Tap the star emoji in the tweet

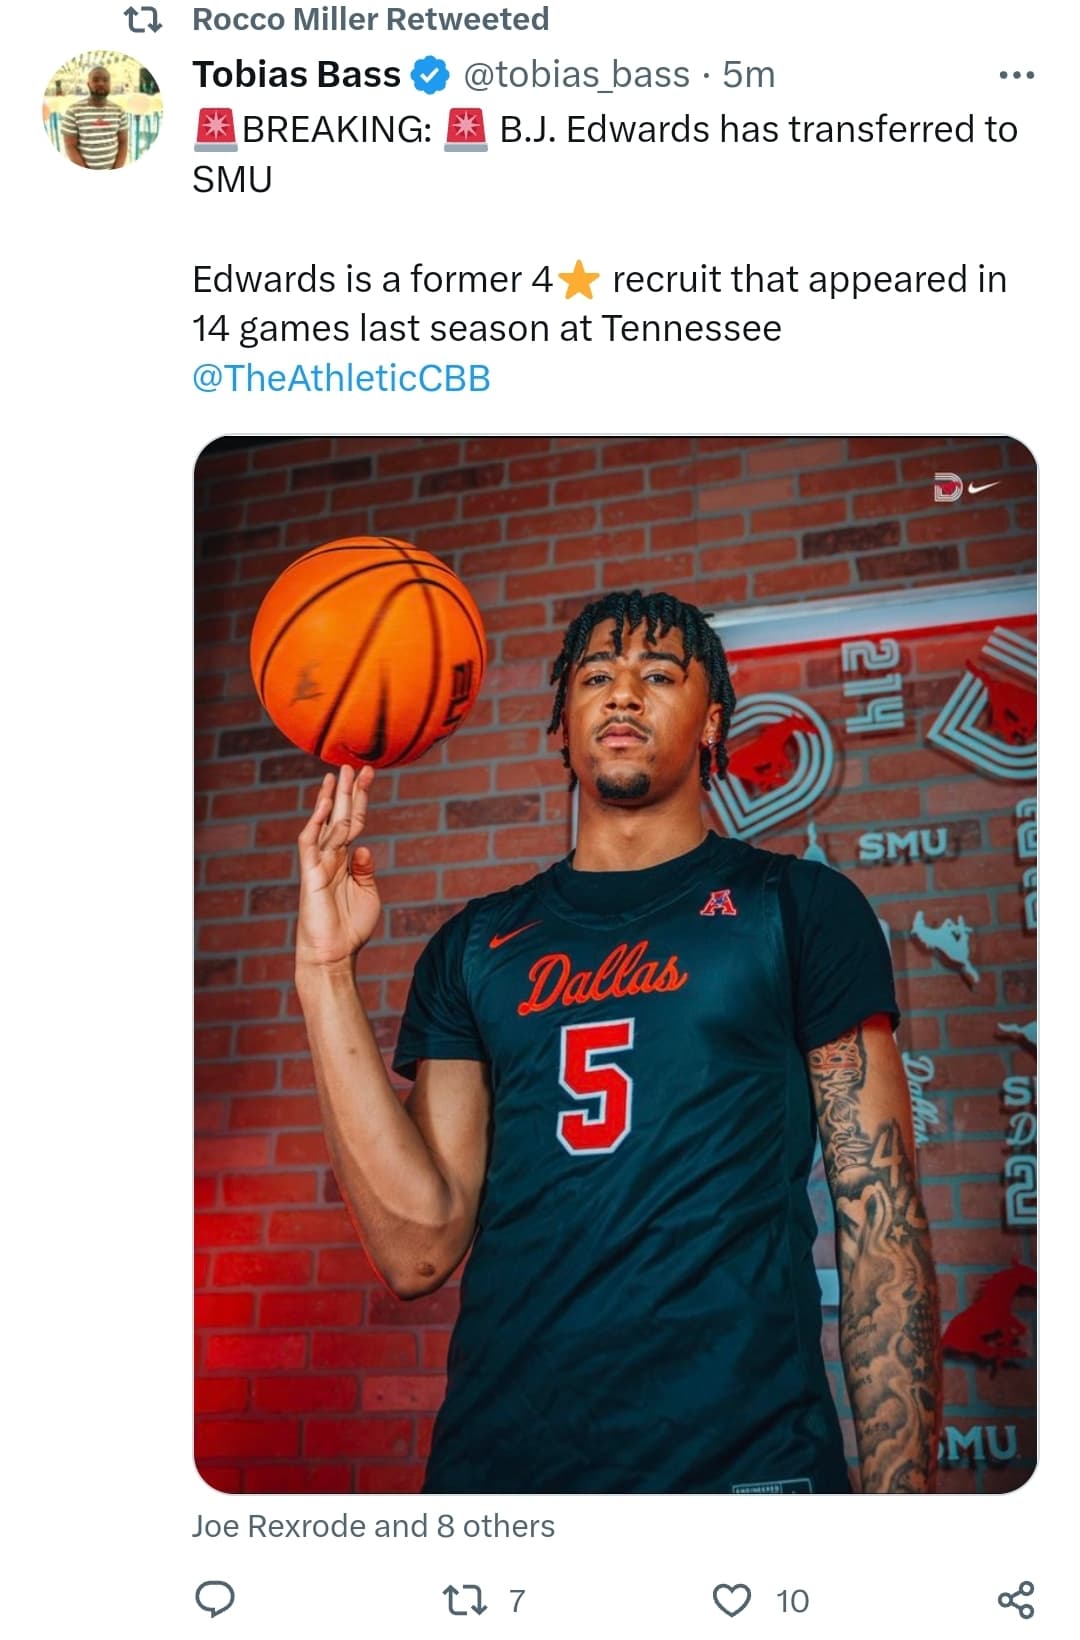point(579,280)
